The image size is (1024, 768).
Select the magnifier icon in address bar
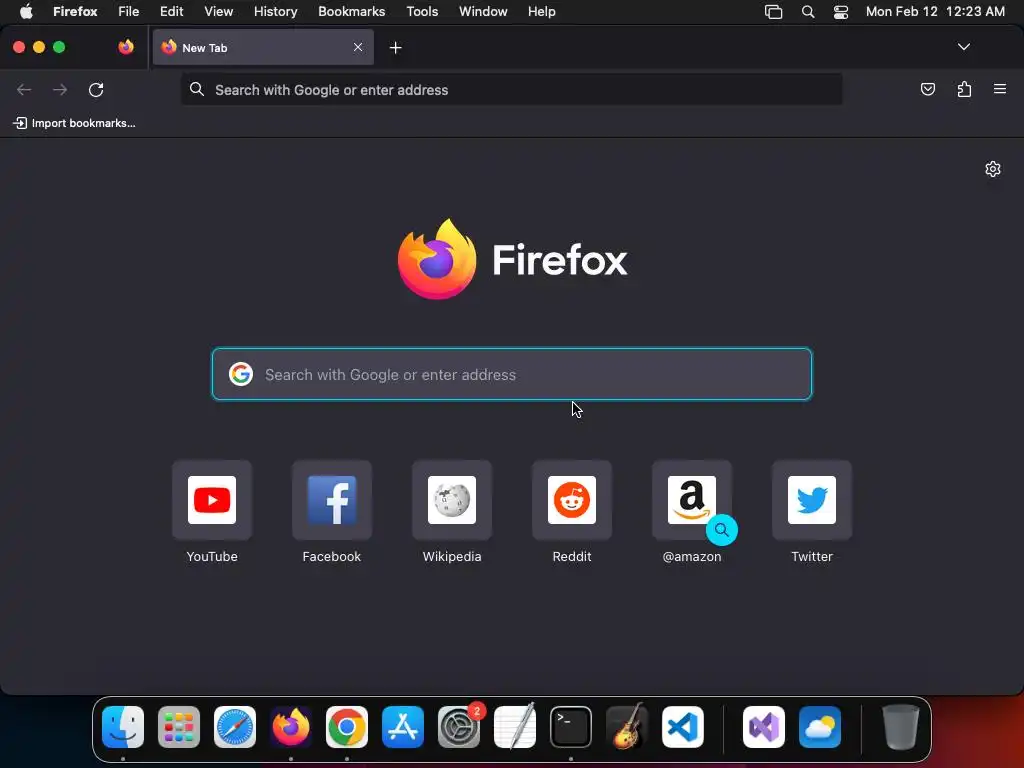[x=197, y=89]
